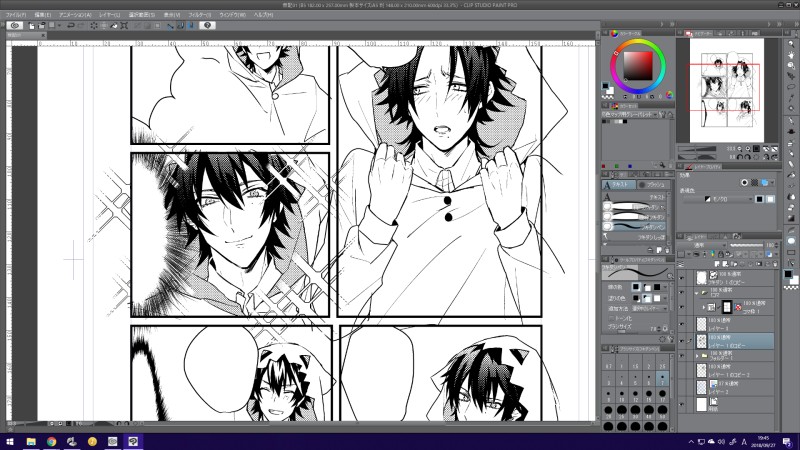The image size is (800, 450).
Task: Hide the レイヤー 3 layer
Action: (x=682, y=324)
